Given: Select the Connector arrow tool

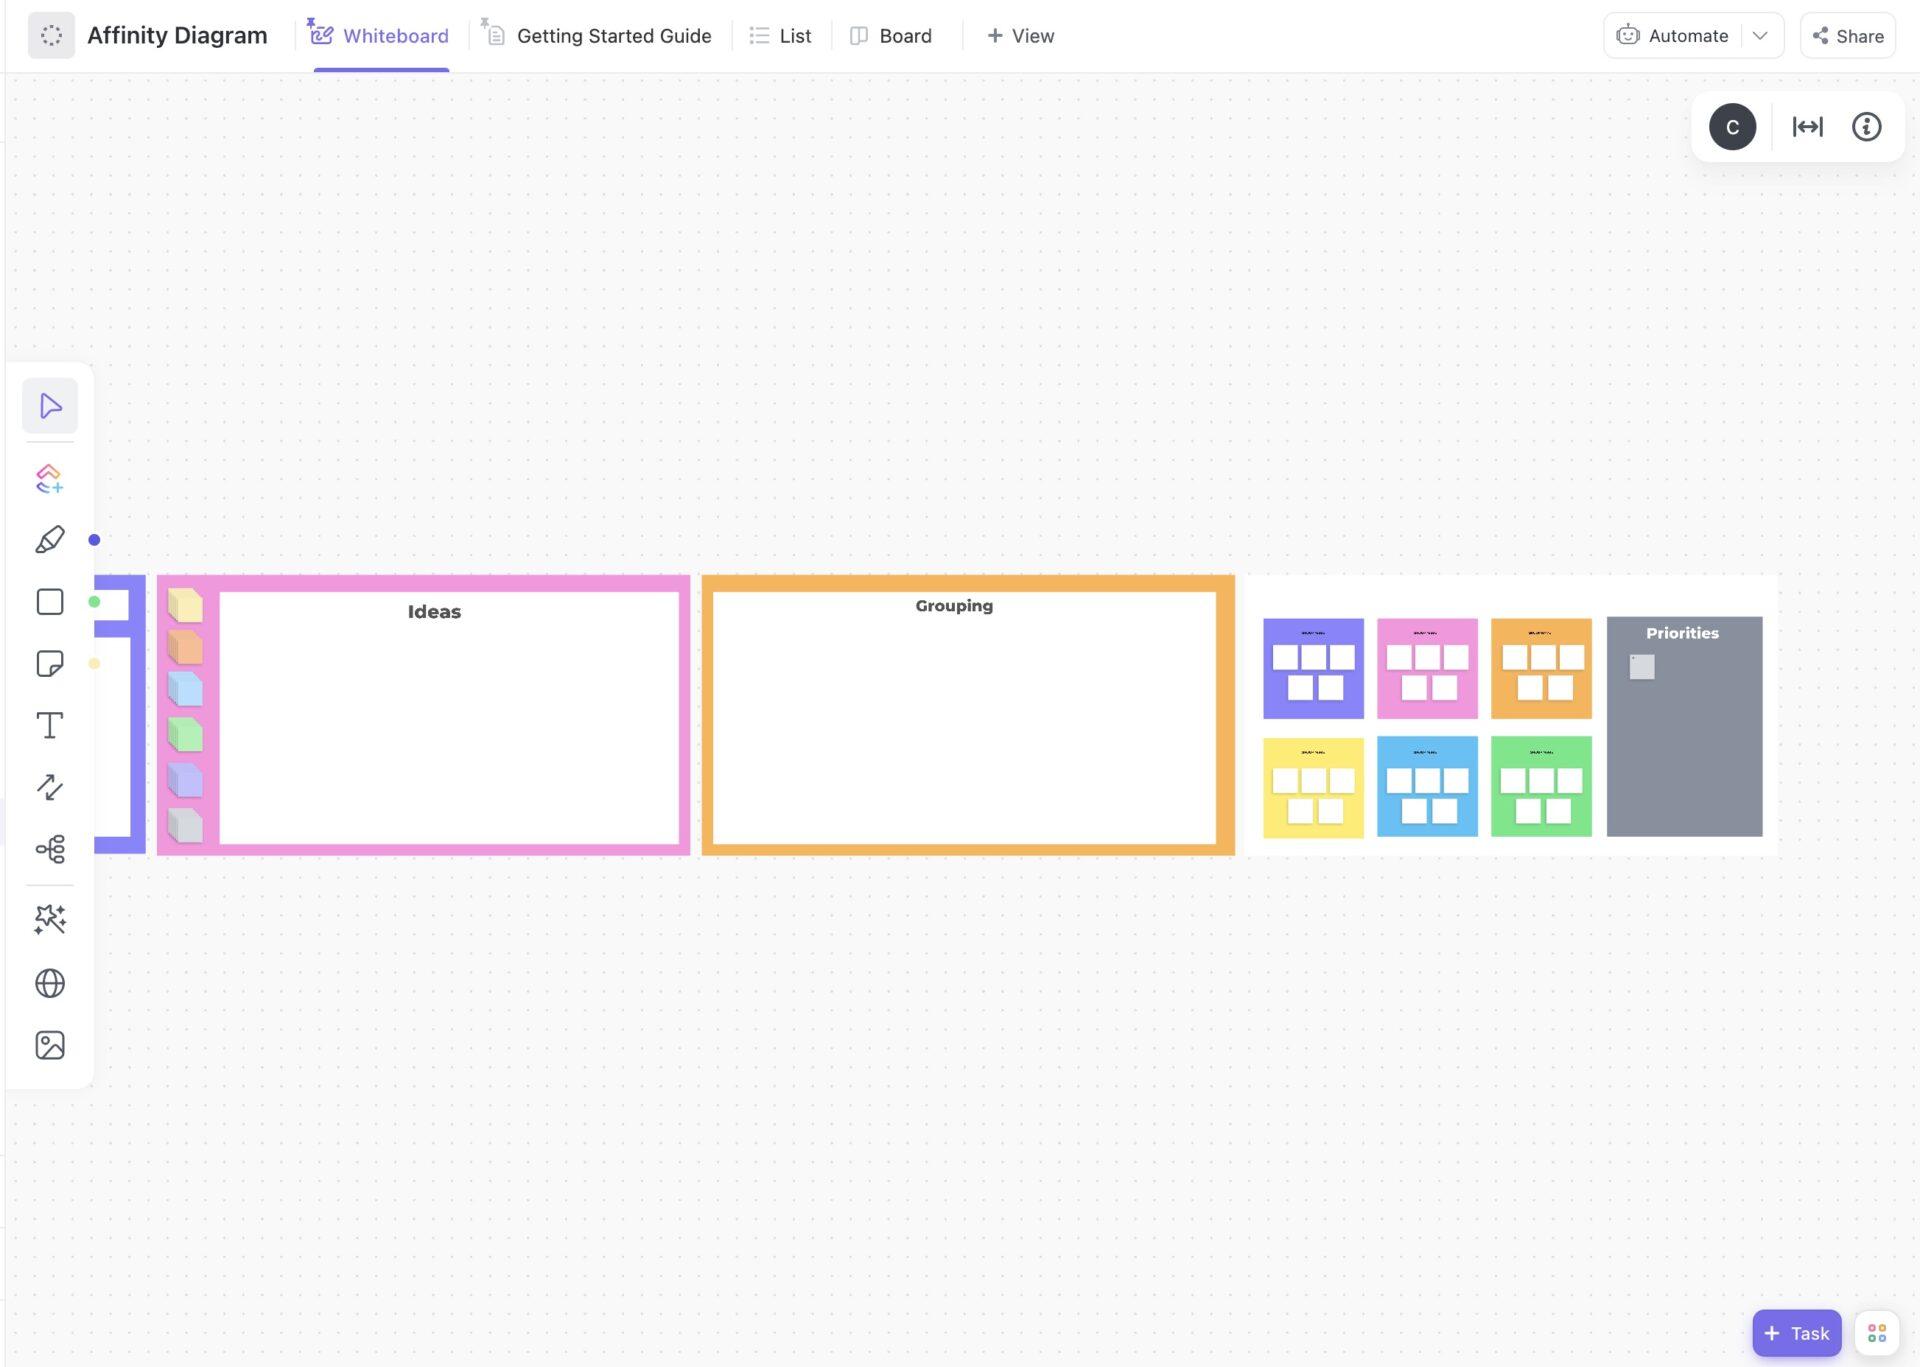Looking at the screenshot, I should (50, 787).
